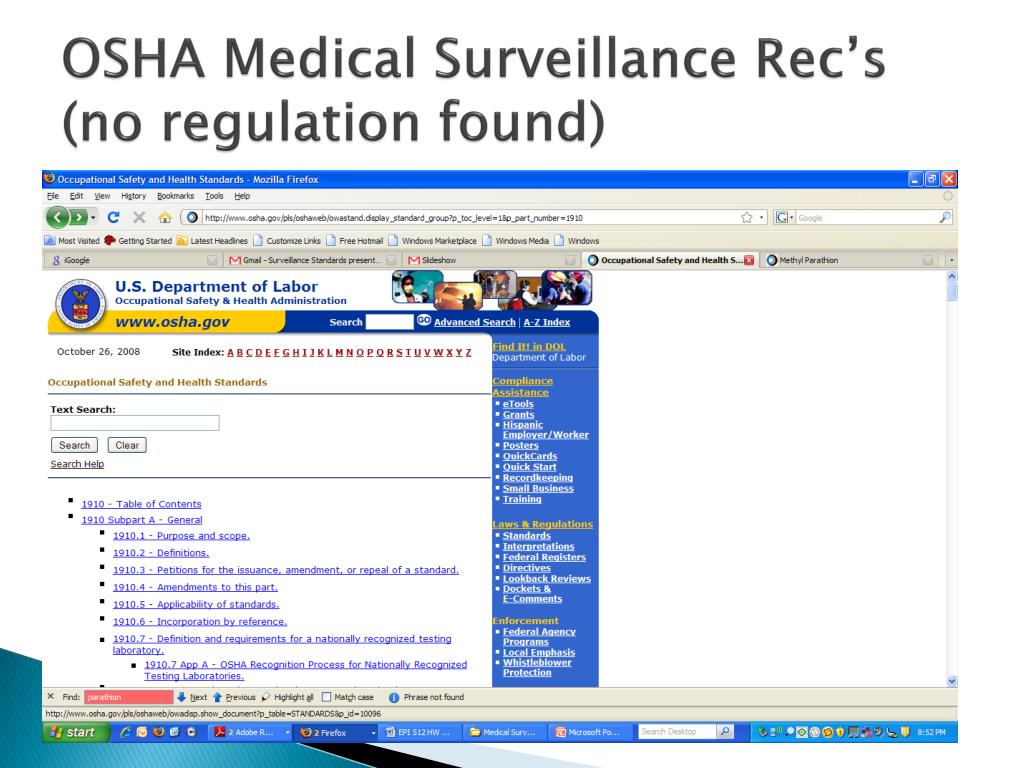Open the Help menu

coord(242,196)
